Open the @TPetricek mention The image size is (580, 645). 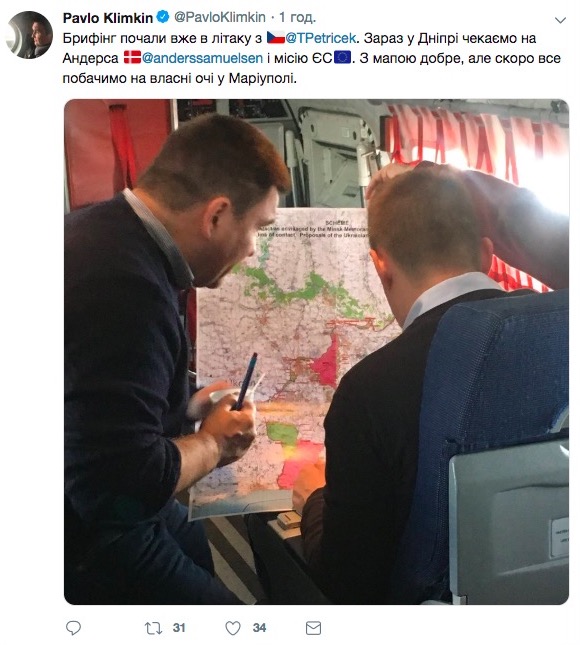pos(320,38)
